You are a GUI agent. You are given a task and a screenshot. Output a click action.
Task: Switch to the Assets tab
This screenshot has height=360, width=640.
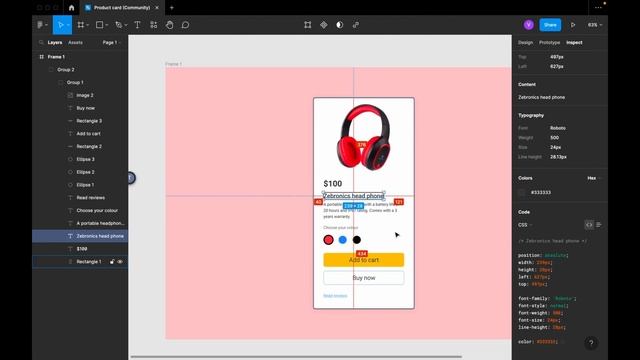(75, 42)
